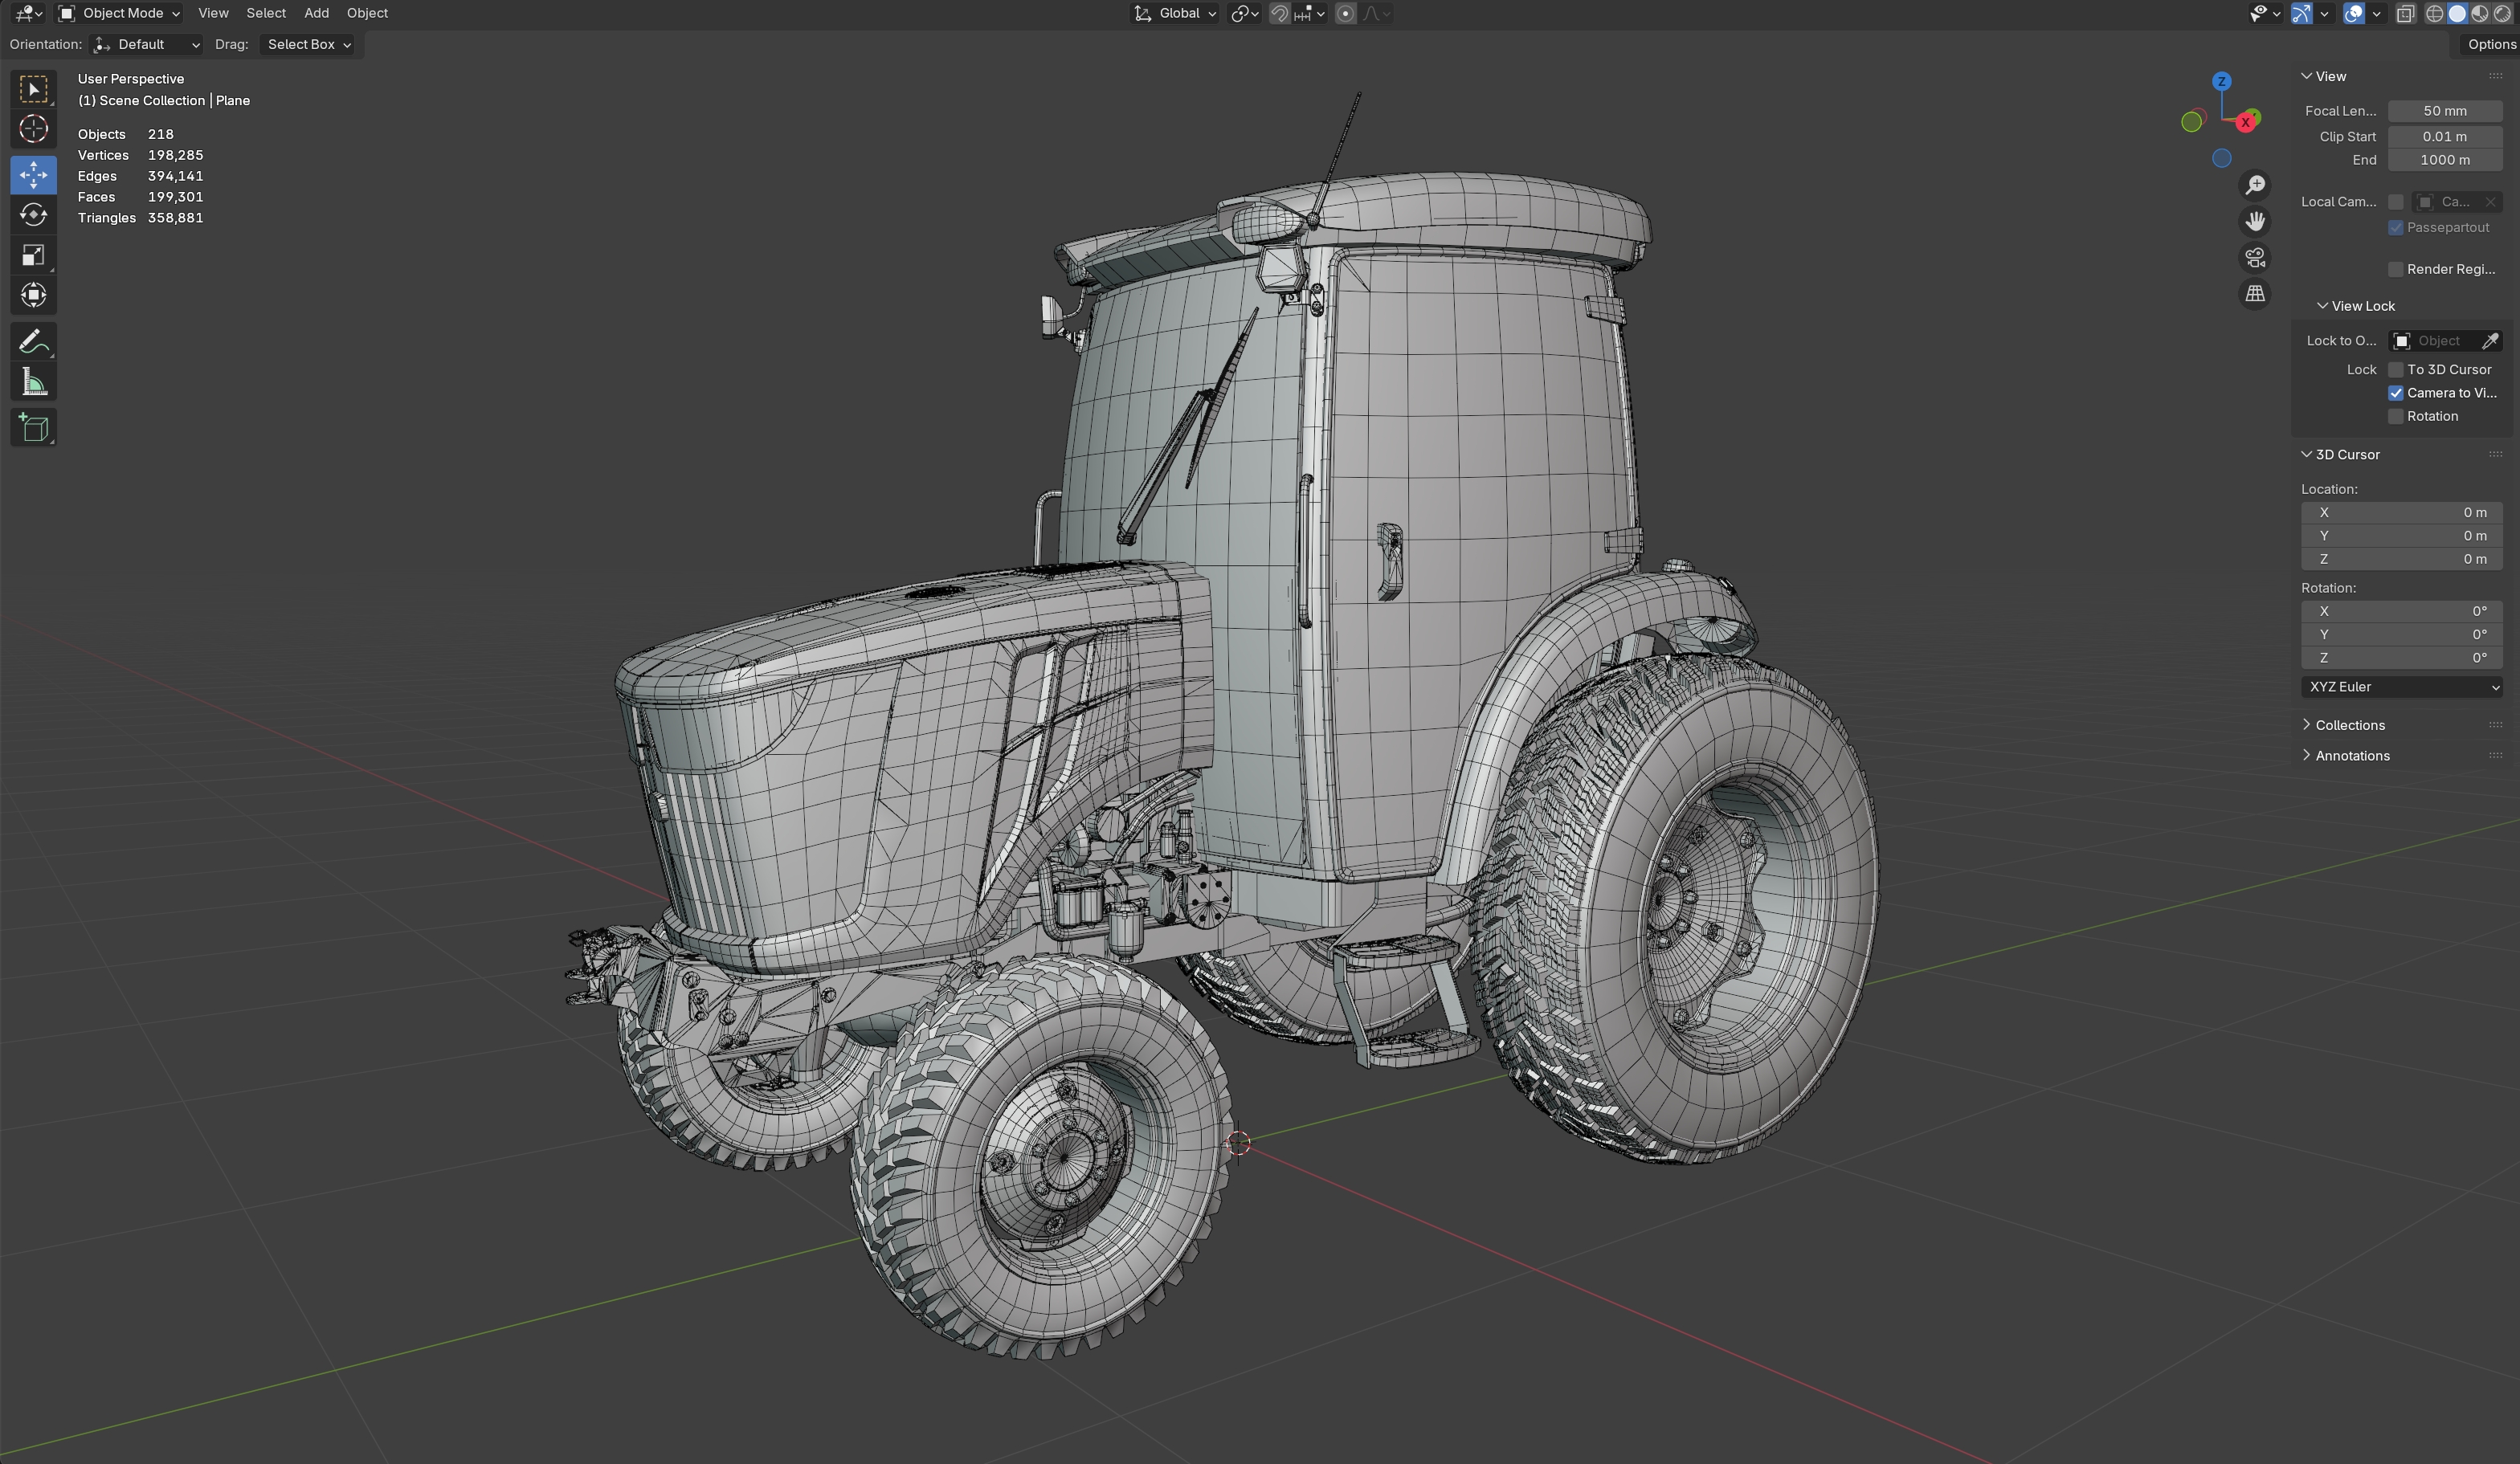Screen dimensions: 2520x1464
Task: Uncheck Camera to View lock
Action: point(2396,393)
